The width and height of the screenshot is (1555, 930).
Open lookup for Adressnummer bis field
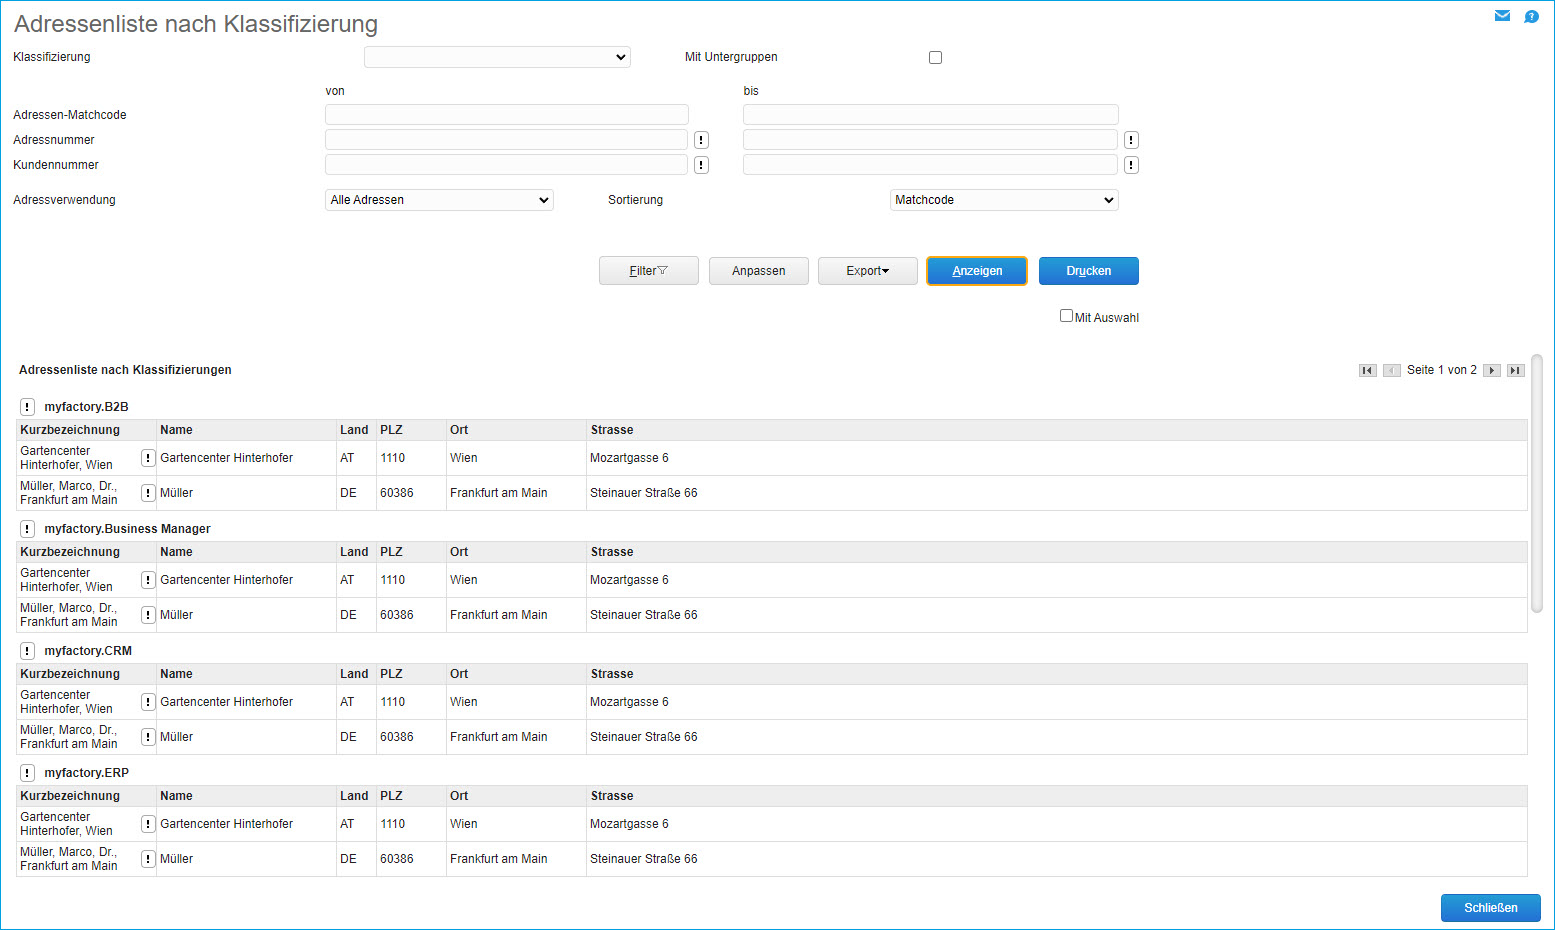(x=1131, y=140)
